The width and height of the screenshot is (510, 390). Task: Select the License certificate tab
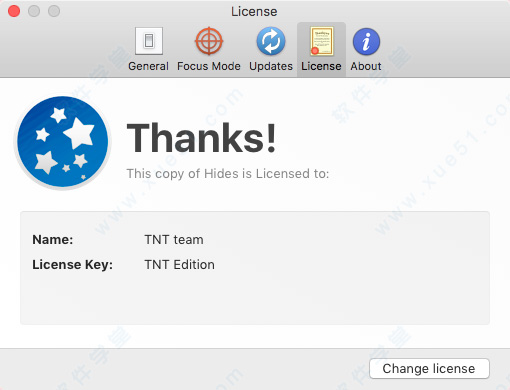[x=321, y=49]
